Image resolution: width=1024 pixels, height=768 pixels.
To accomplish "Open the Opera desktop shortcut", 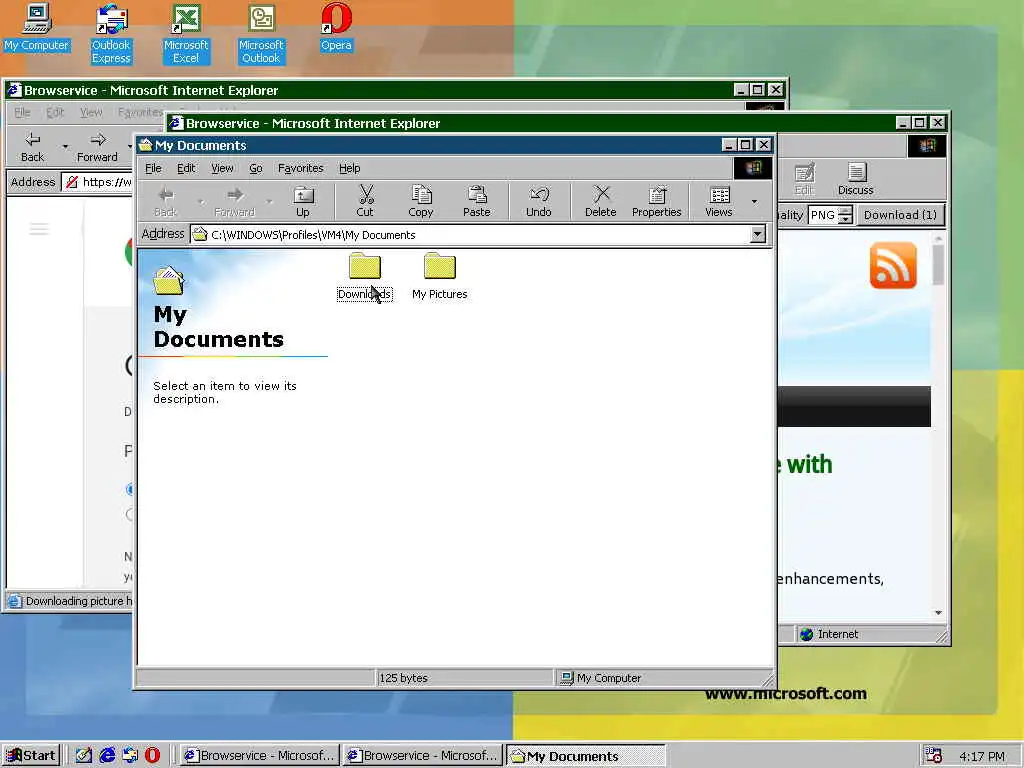I will click(x=336, y=26).
